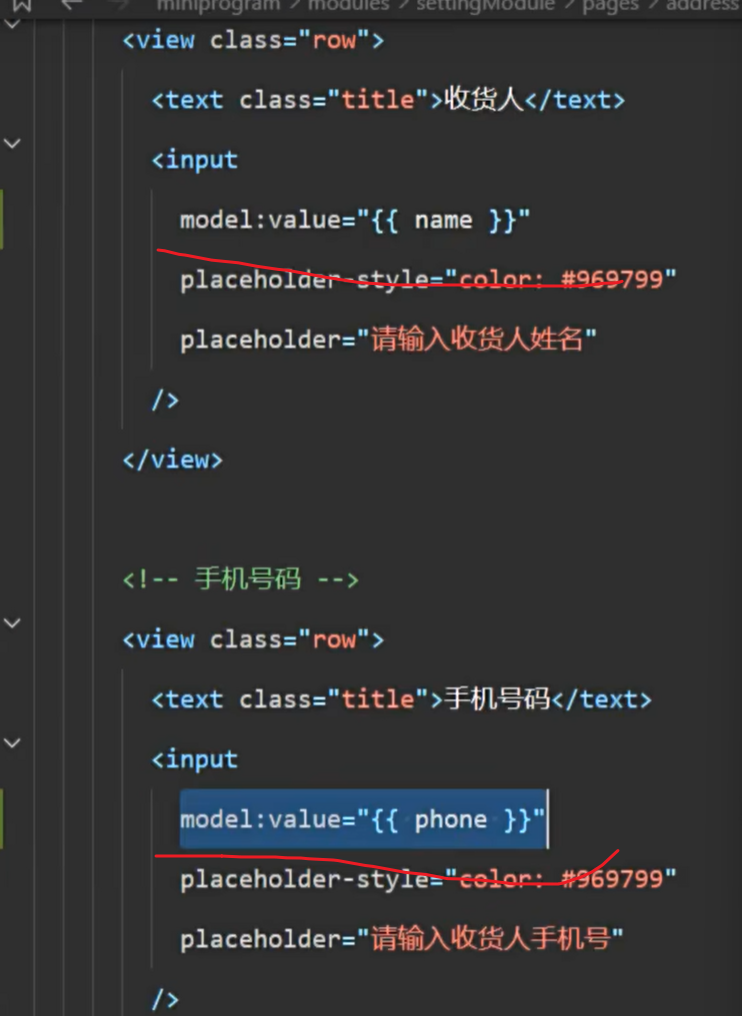Select the settingModule breadcrumb item

(x=482, y=5)
